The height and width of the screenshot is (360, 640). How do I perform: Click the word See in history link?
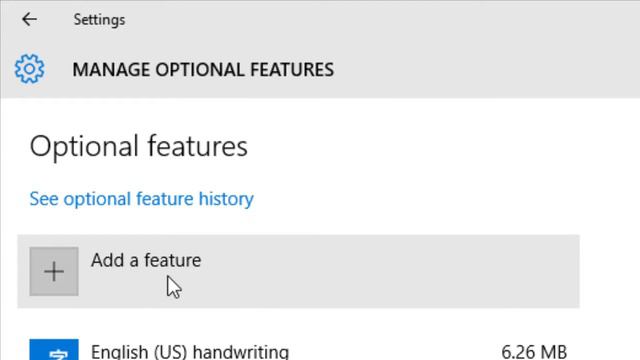[x=44, y=199]
